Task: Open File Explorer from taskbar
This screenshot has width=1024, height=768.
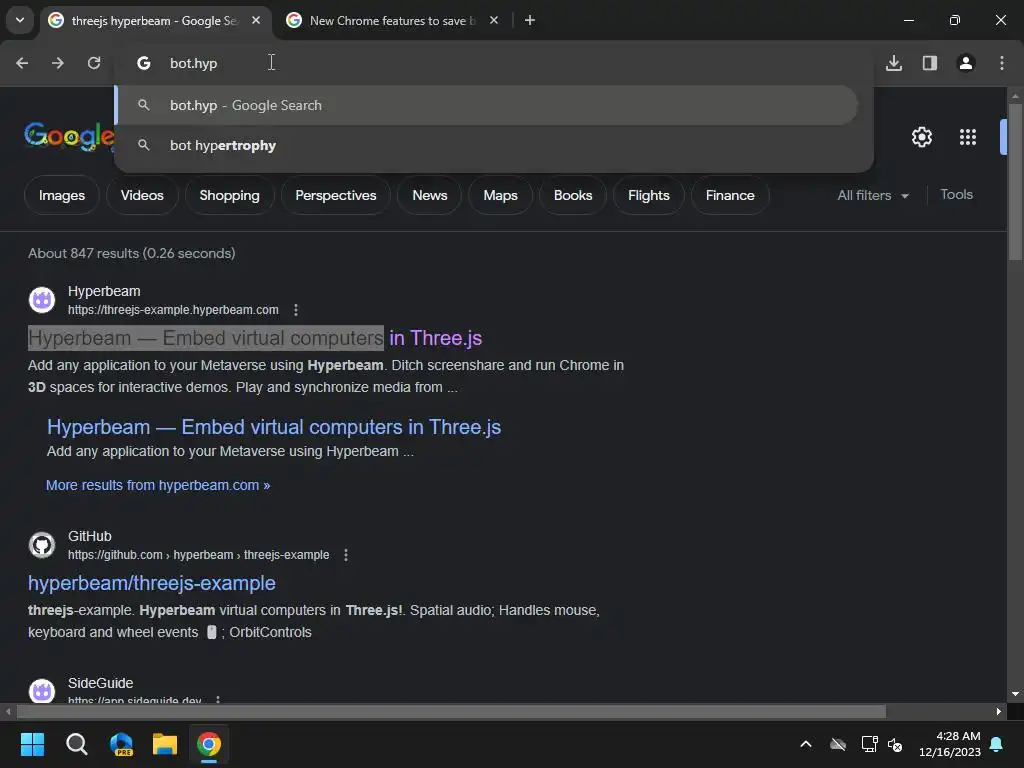Action: (165, 744)
